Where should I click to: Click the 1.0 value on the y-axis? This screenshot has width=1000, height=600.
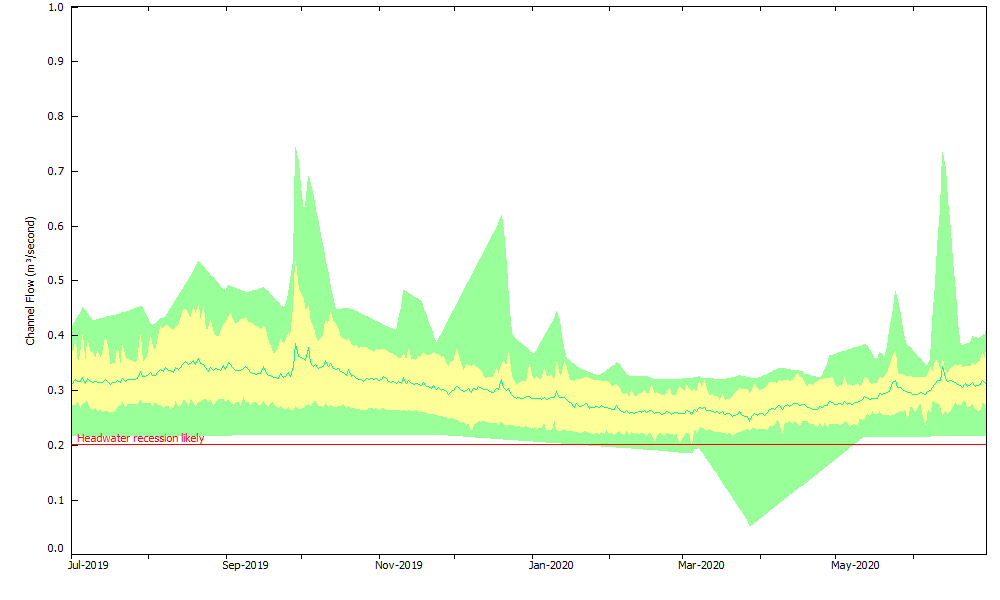click(x=56, y=7)
